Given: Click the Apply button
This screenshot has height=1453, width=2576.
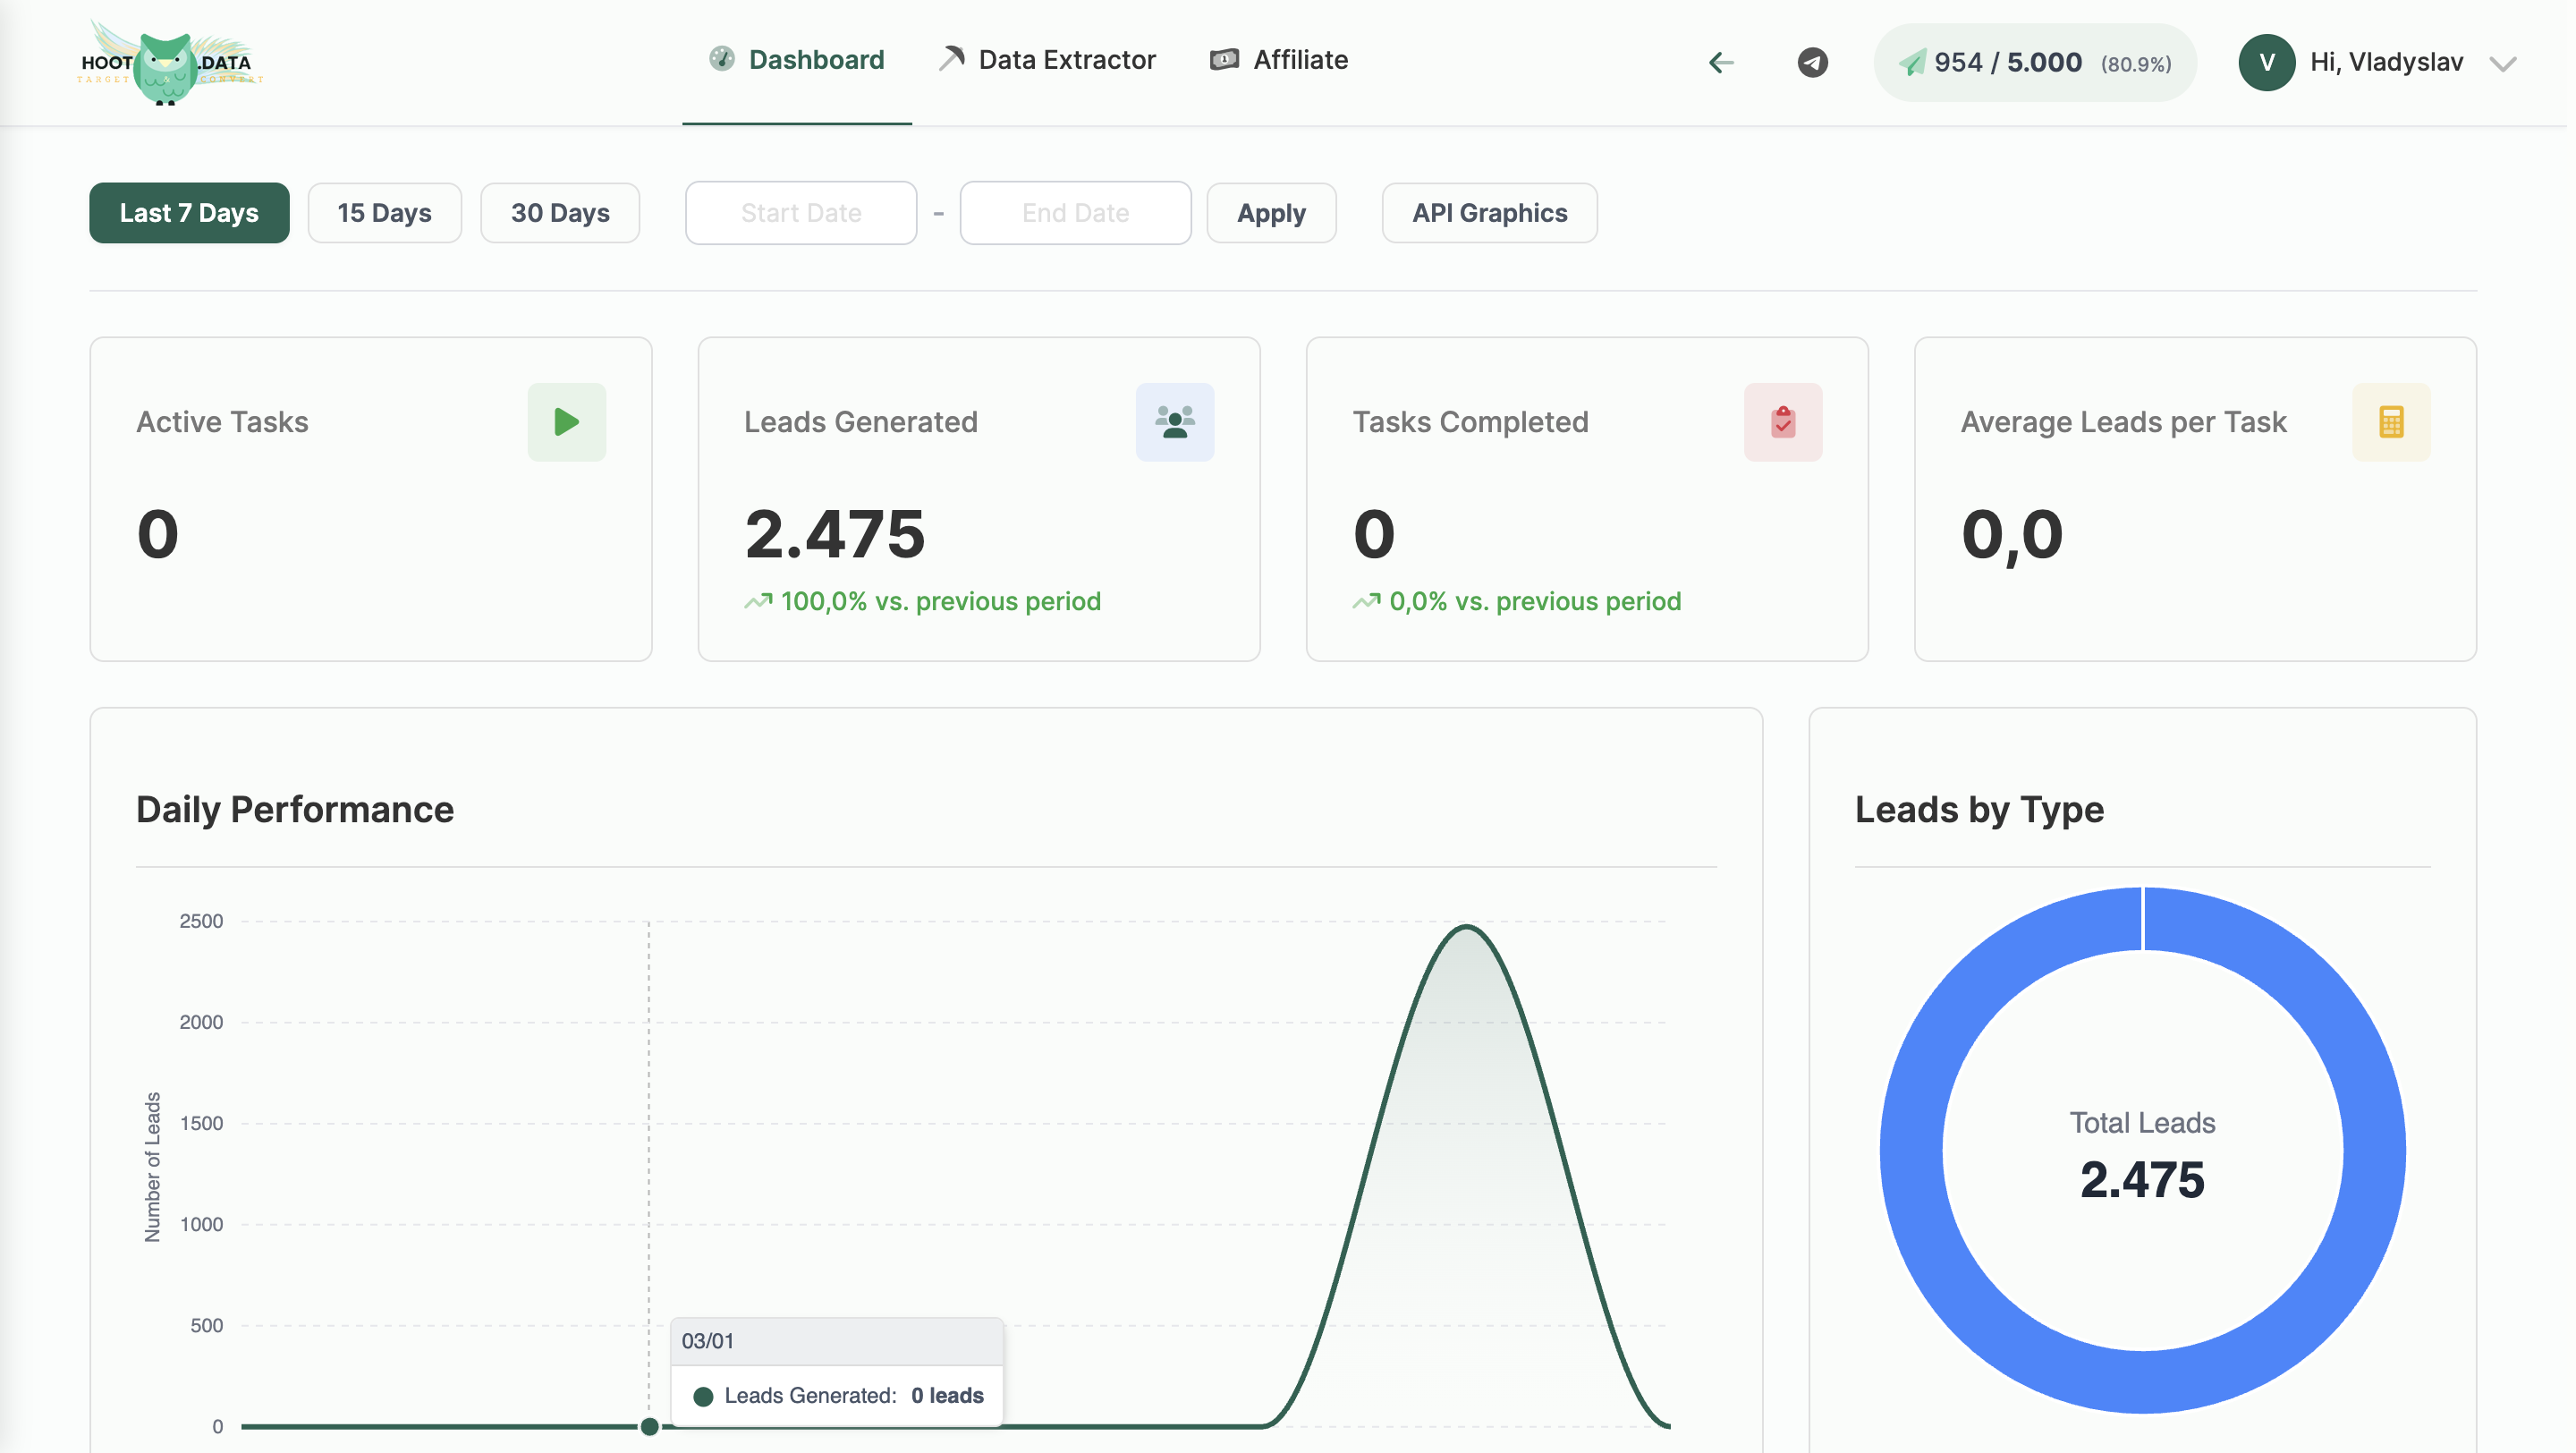Looking at the screenshot, I should 1271,212.
